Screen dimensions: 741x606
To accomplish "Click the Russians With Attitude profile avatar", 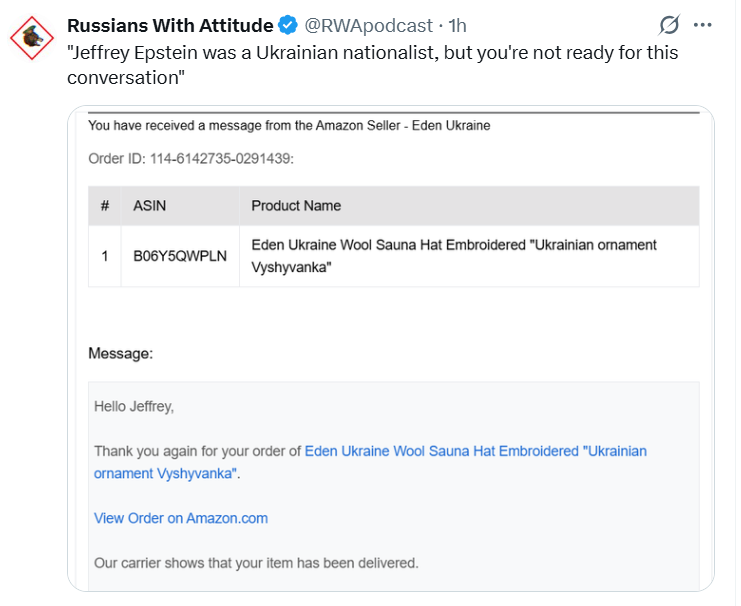I will pos(33,37).
